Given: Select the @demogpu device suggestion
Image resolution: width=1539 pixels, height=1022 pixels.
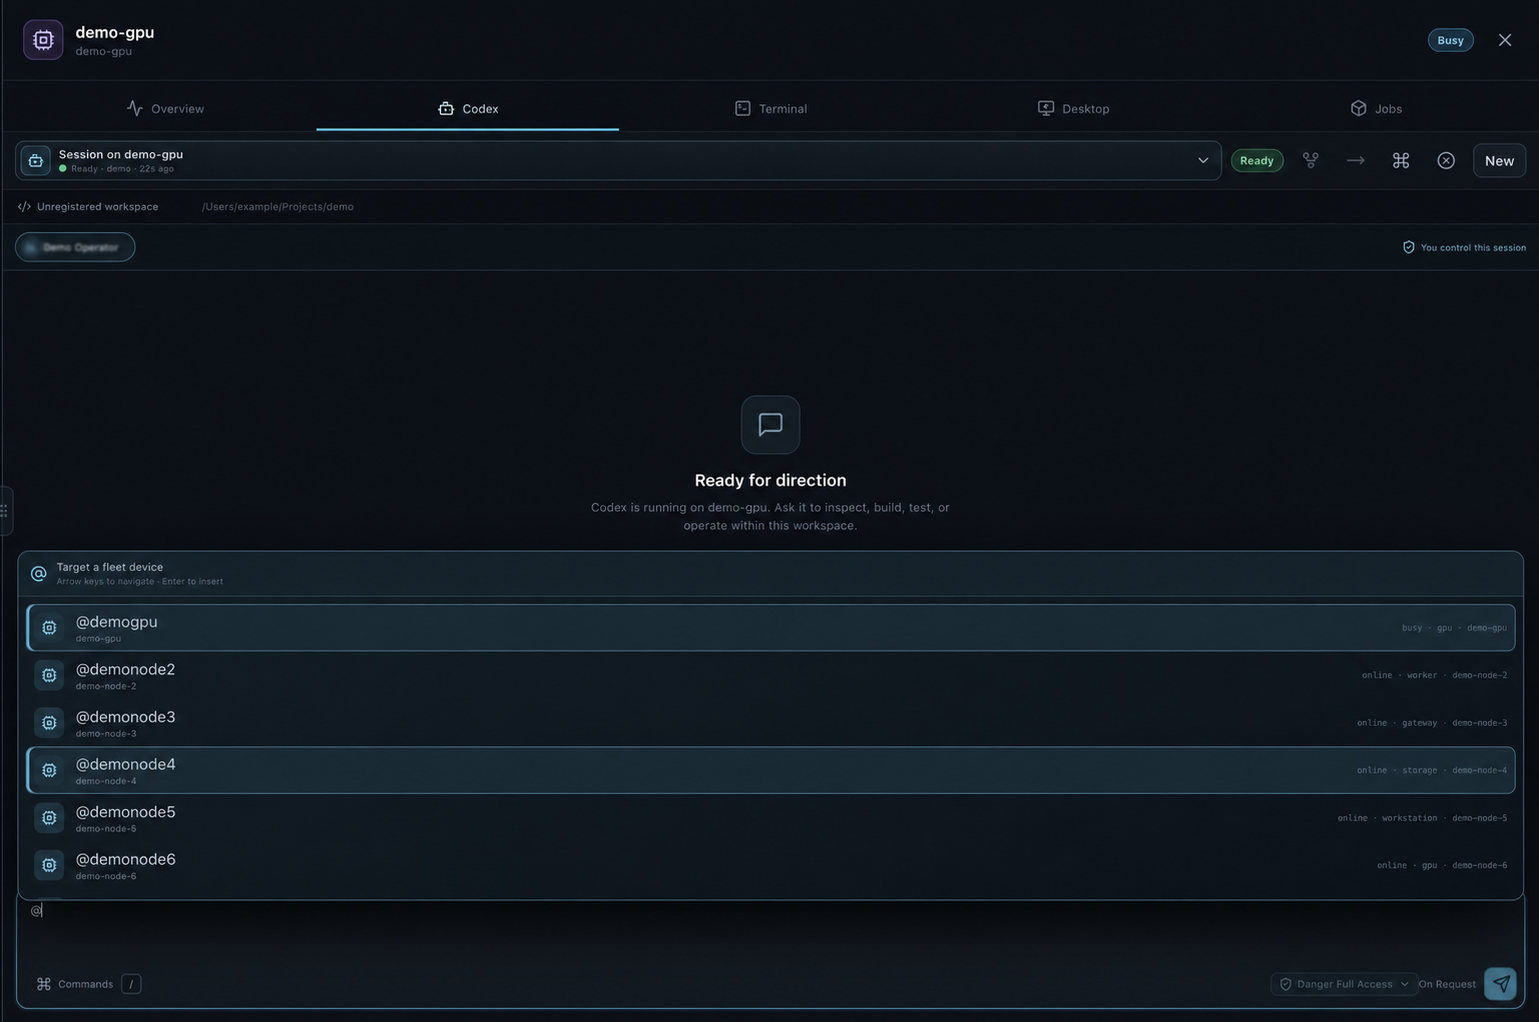Looking at the screenshot, I should [770, 628].
